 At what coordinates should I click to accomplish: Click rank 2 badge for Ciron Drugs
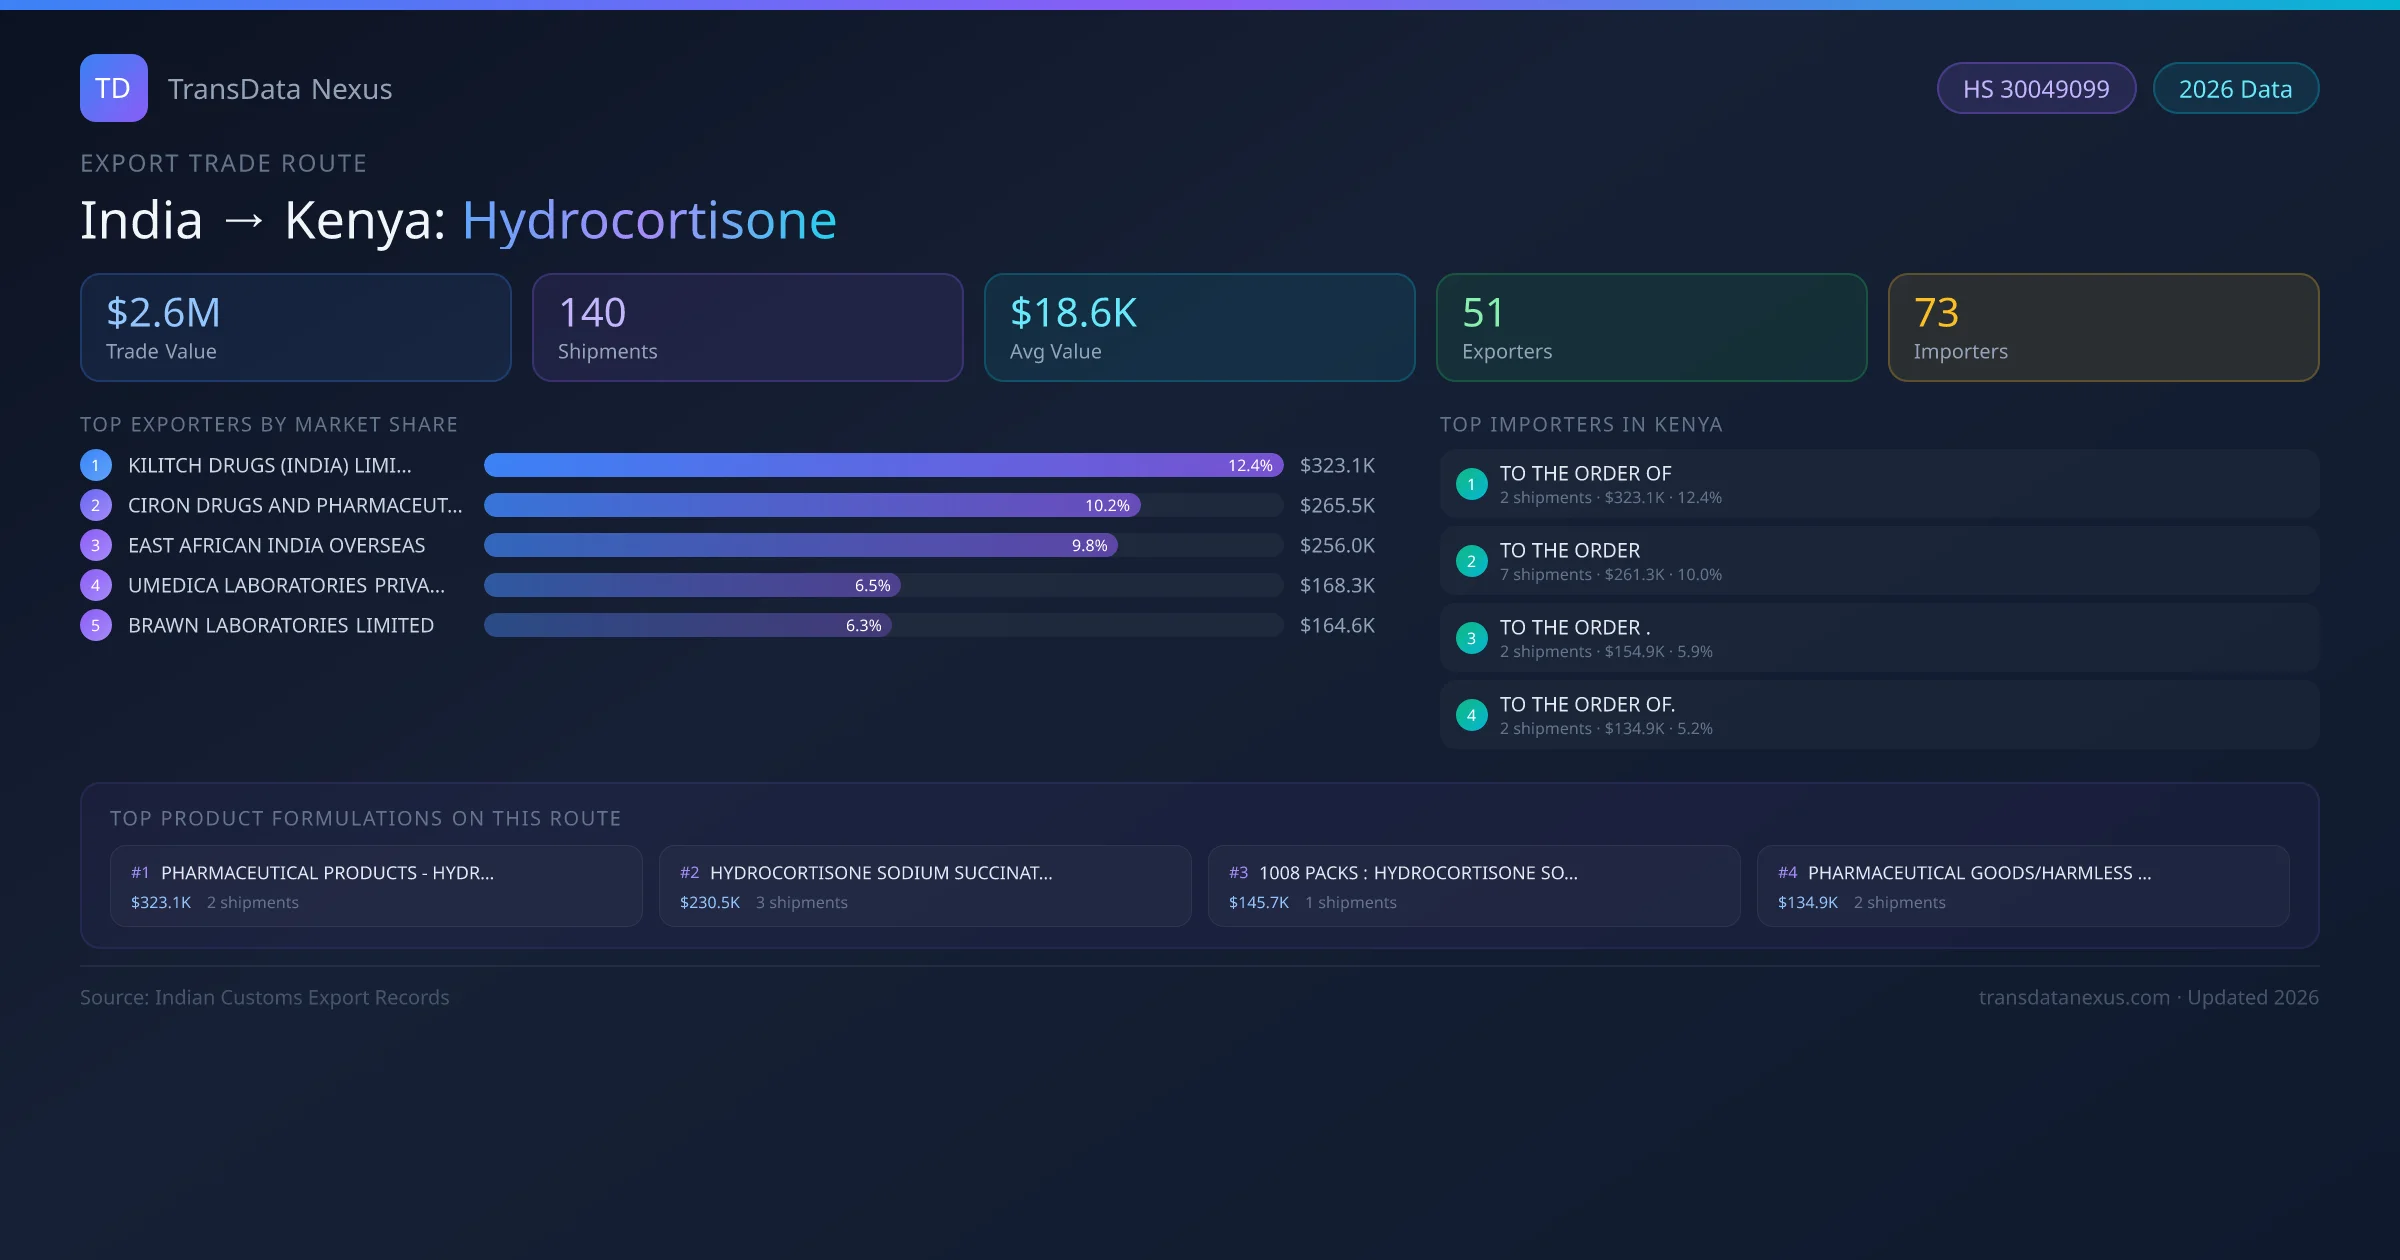[96, 505]
